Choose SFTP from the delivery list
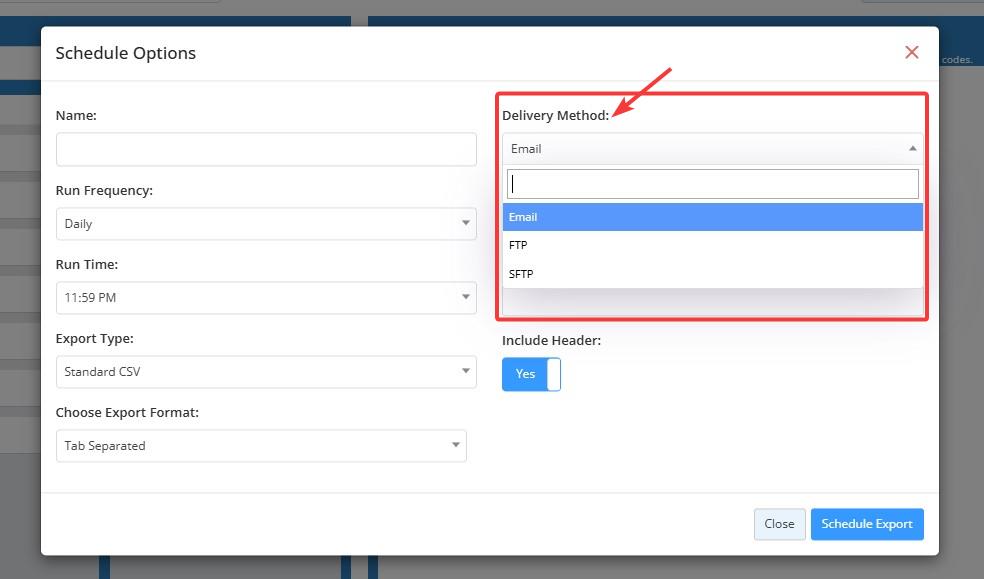Screen dimensions: 984x579 pyautogui.click(x=713, y=274)
